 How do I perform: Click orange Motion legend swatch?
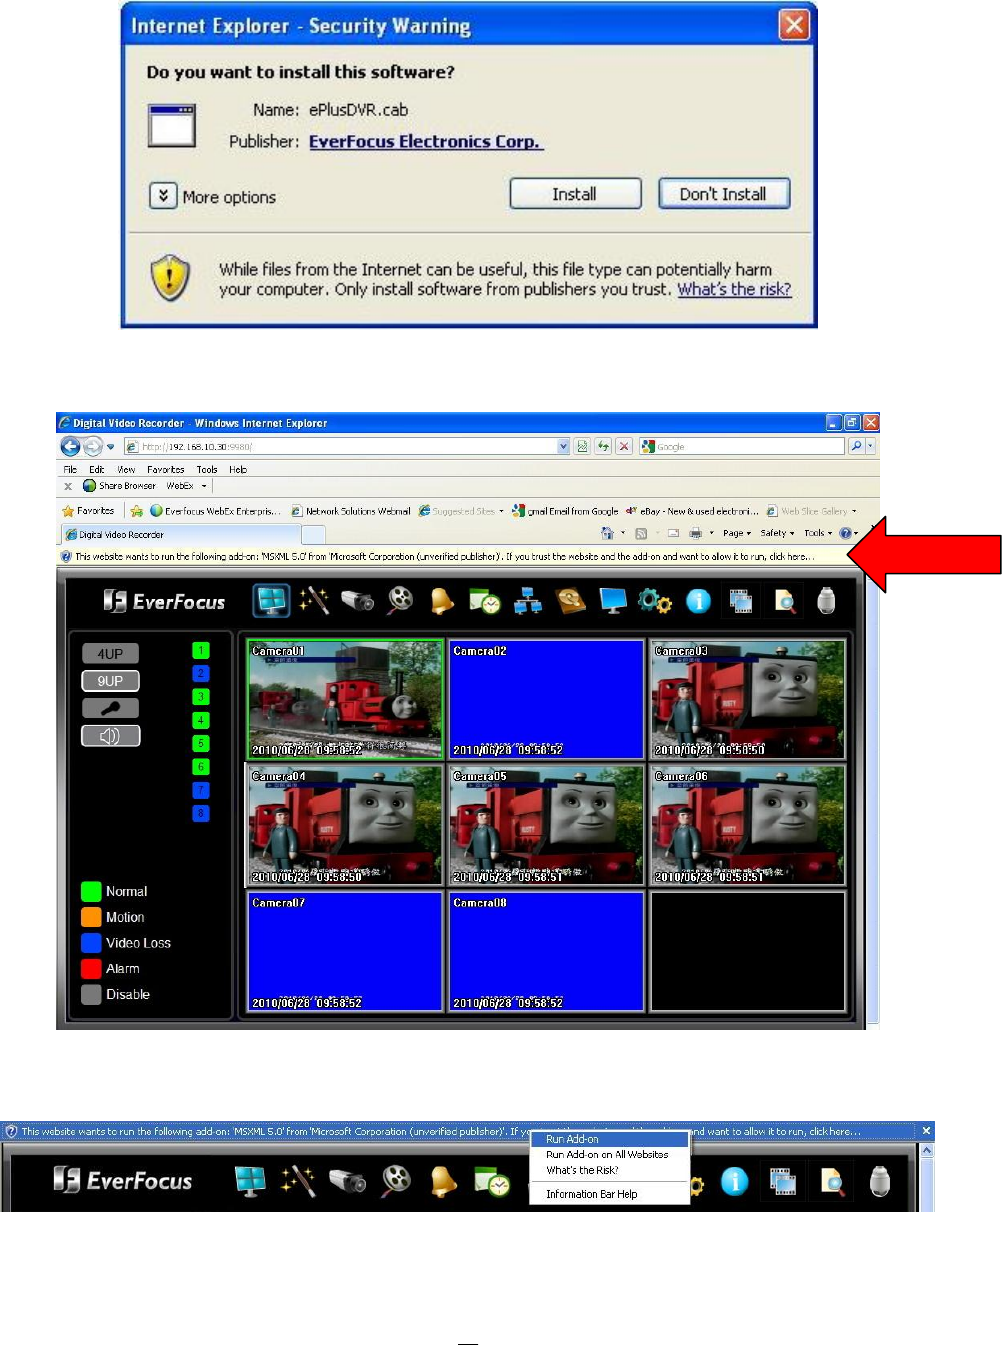[x=91, y=917]
